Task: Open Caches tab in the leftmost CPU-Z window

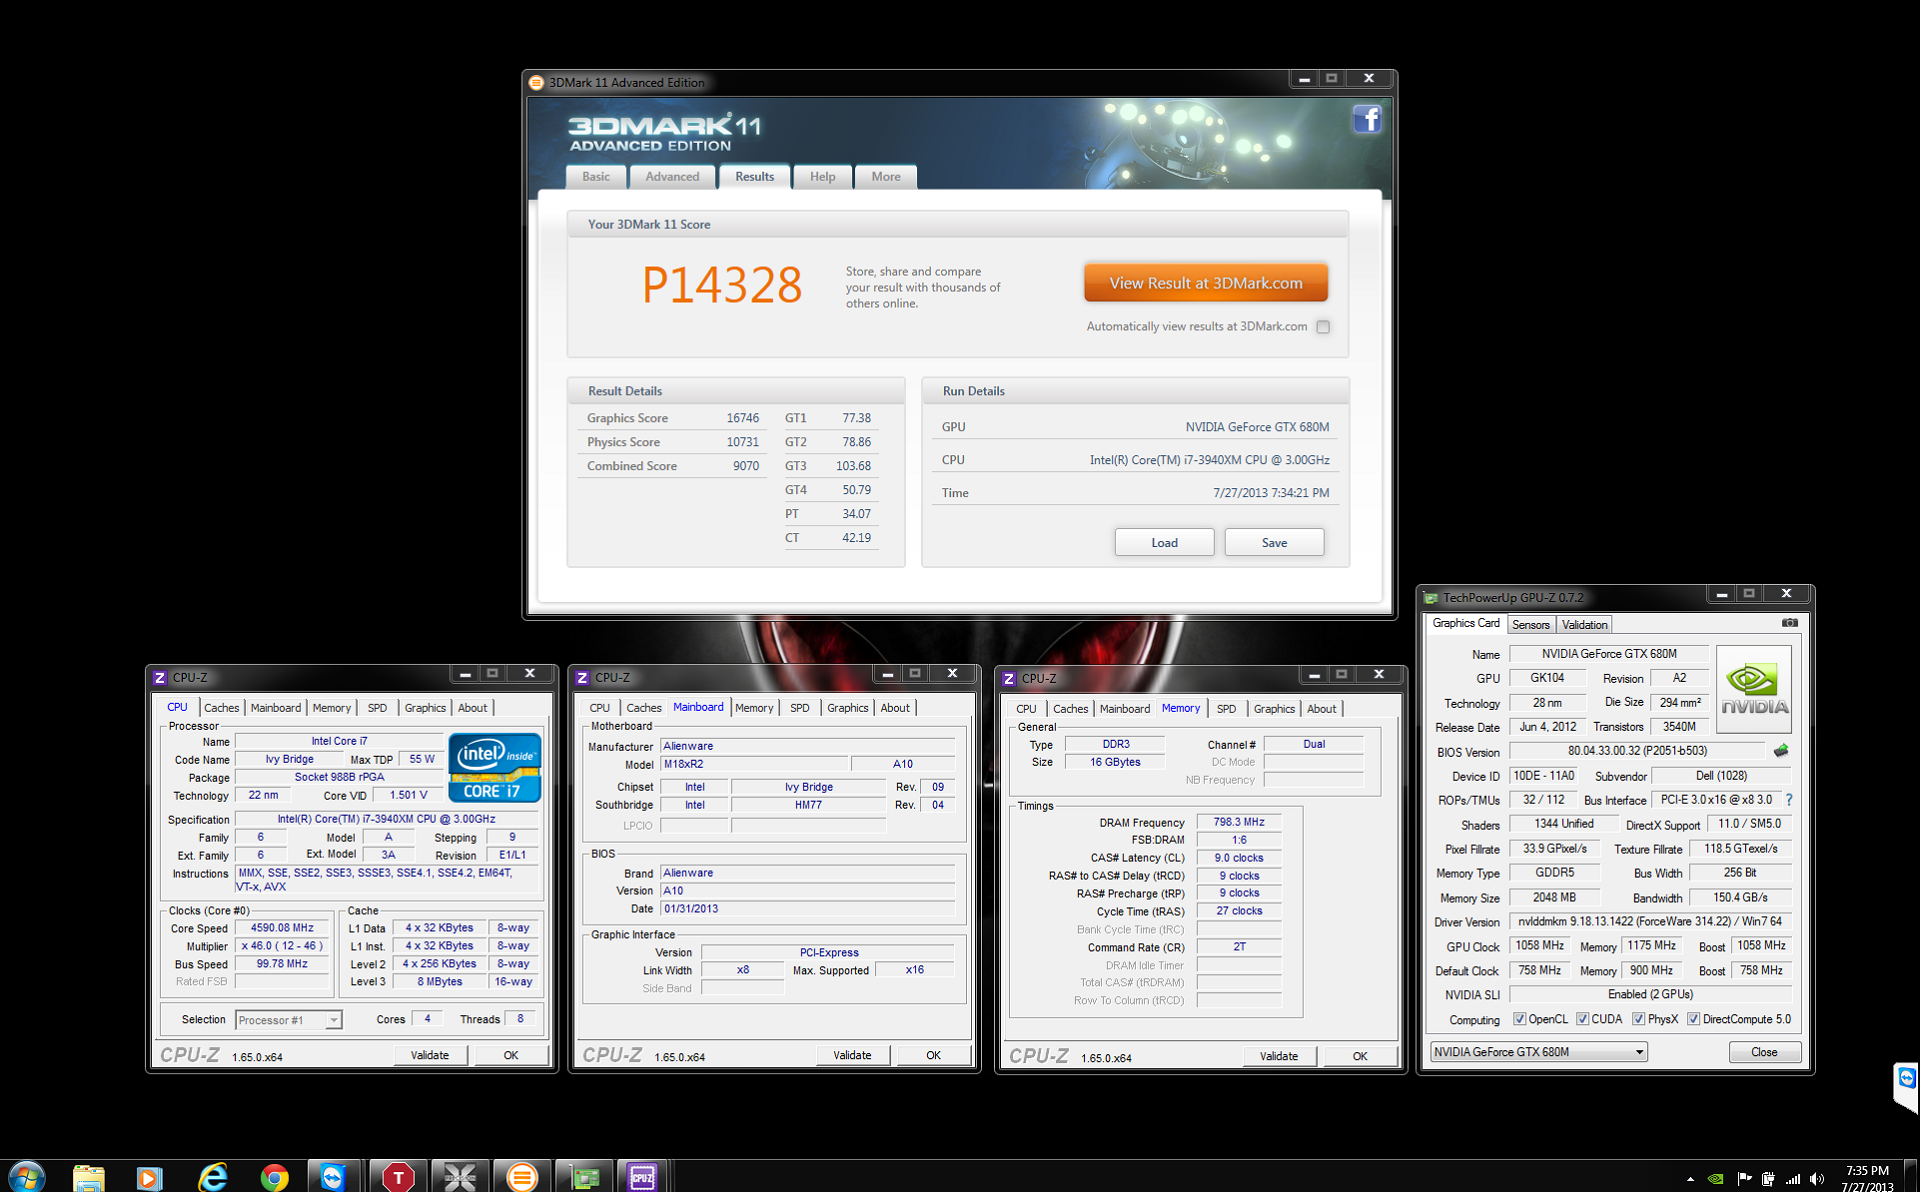Action: [x=221, y=708]
